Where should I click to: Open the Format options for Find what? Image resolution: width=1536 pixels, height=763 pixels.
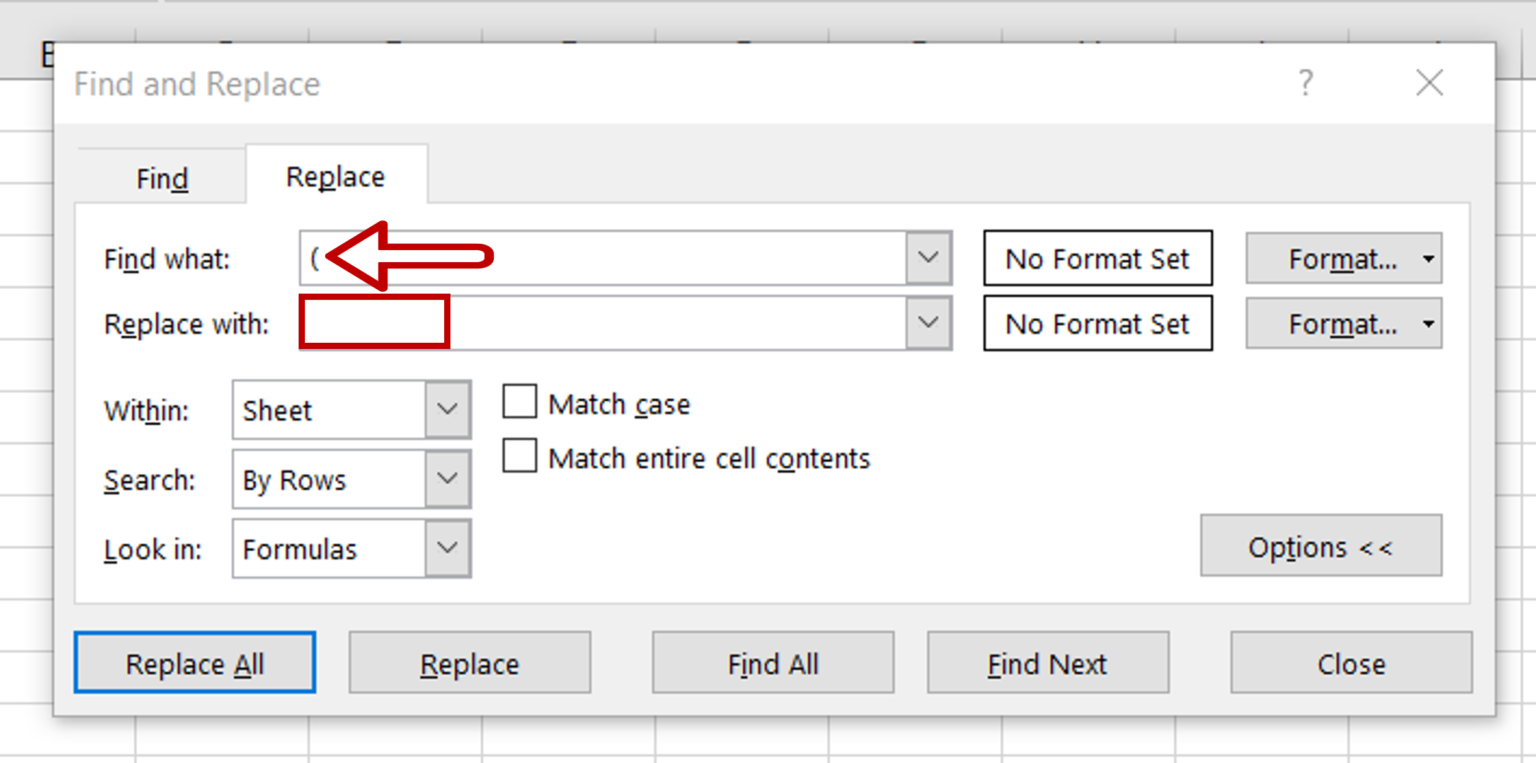pos(1343,258)
